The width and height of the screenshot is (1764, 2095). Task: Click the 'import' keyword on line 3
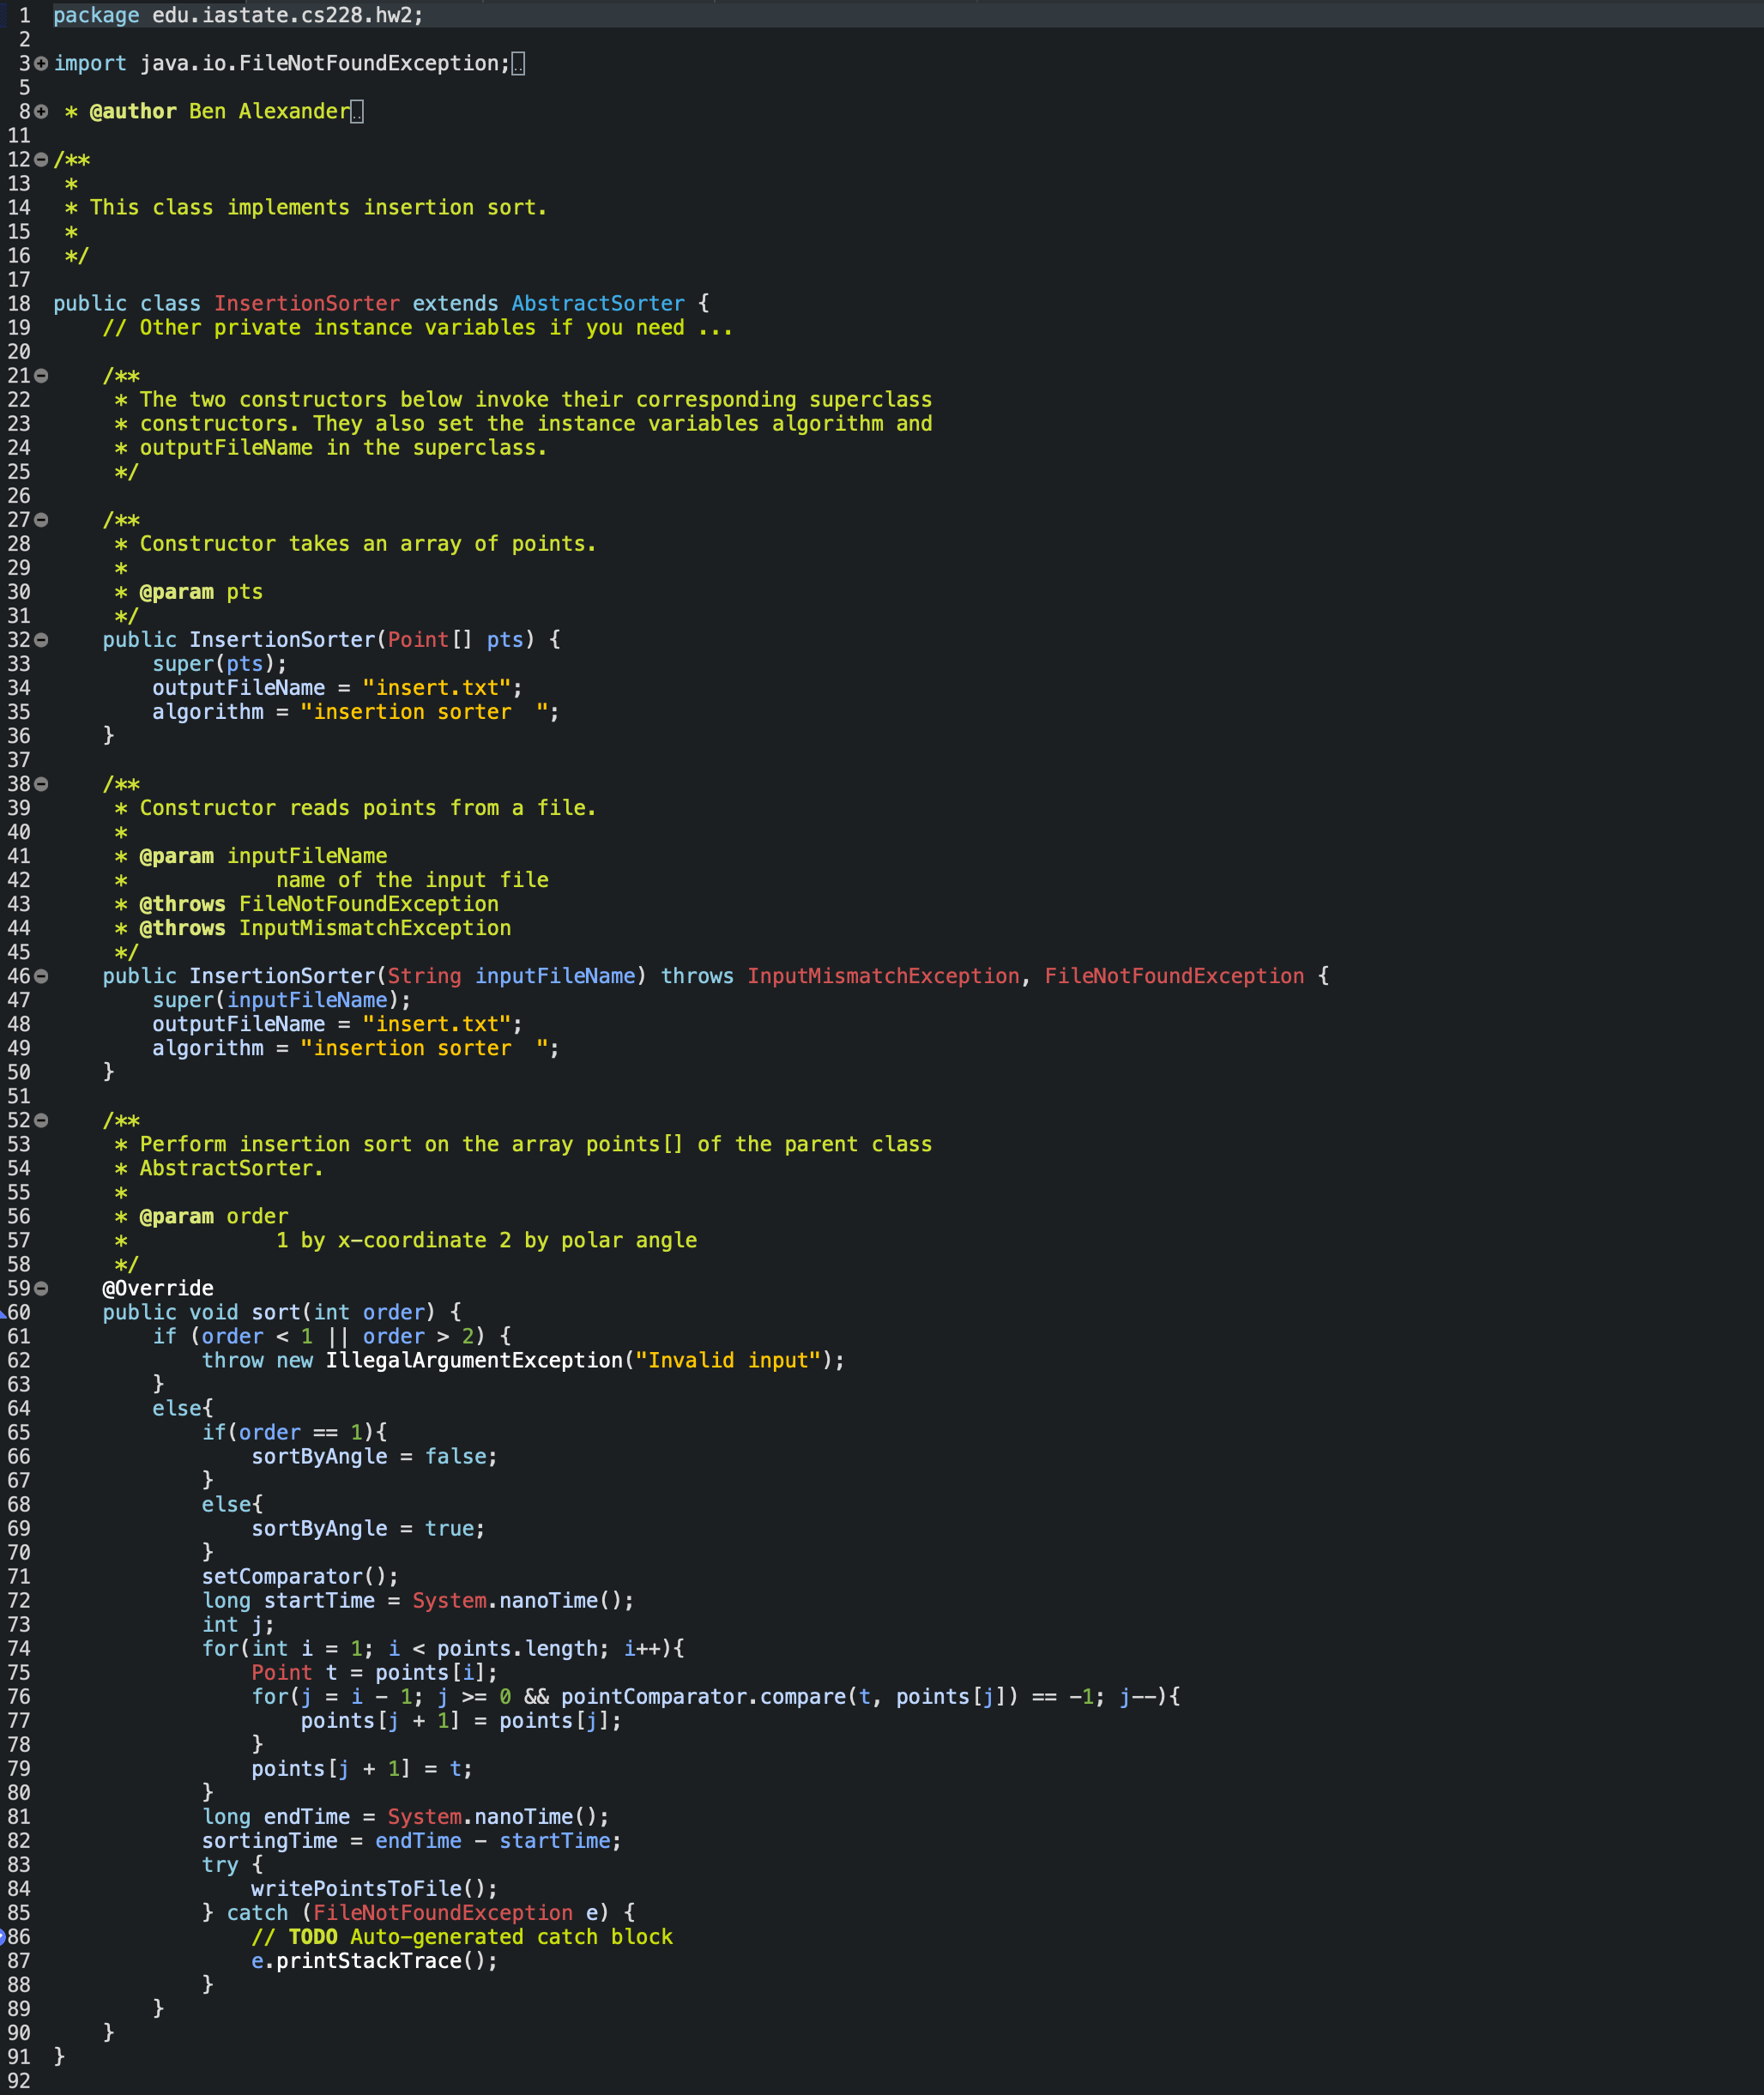(90, 64)
